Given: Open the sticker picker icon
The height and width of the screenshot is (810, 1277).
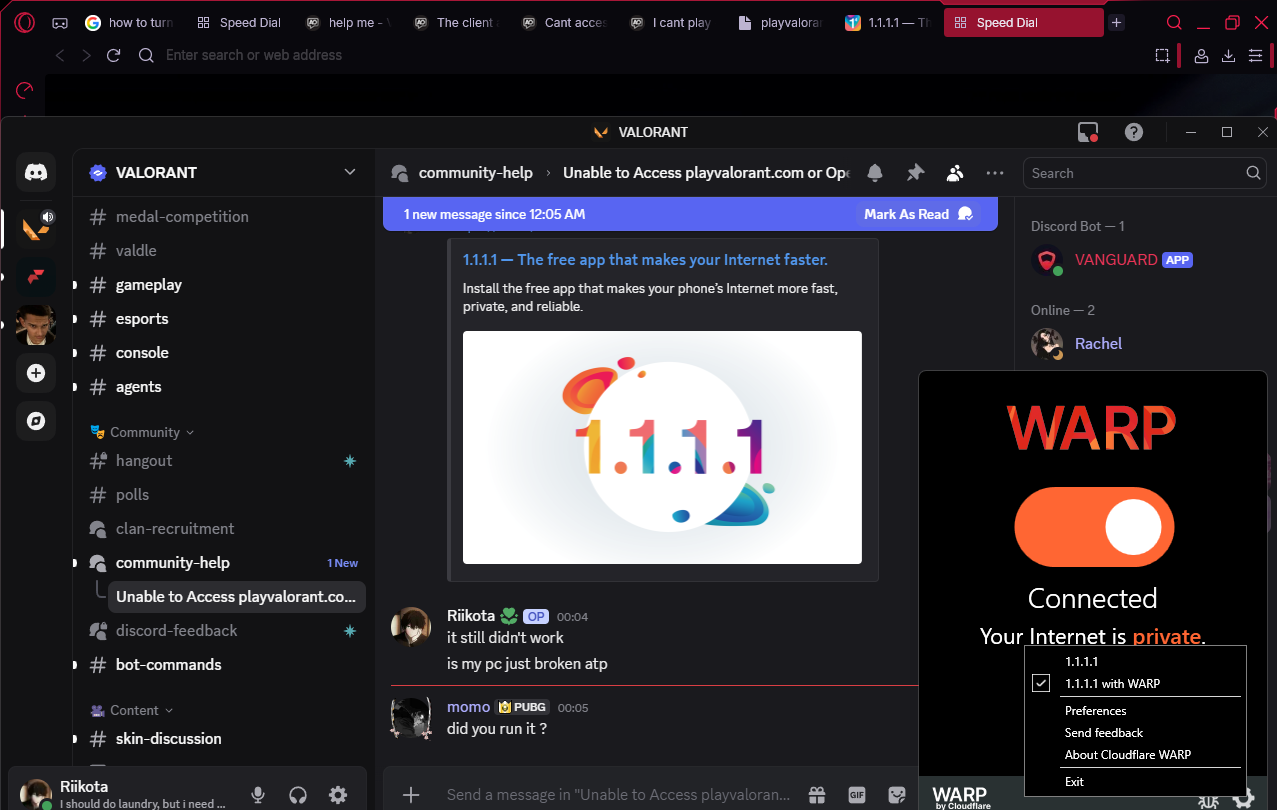Looking at the screenshot, I should 897,795.
